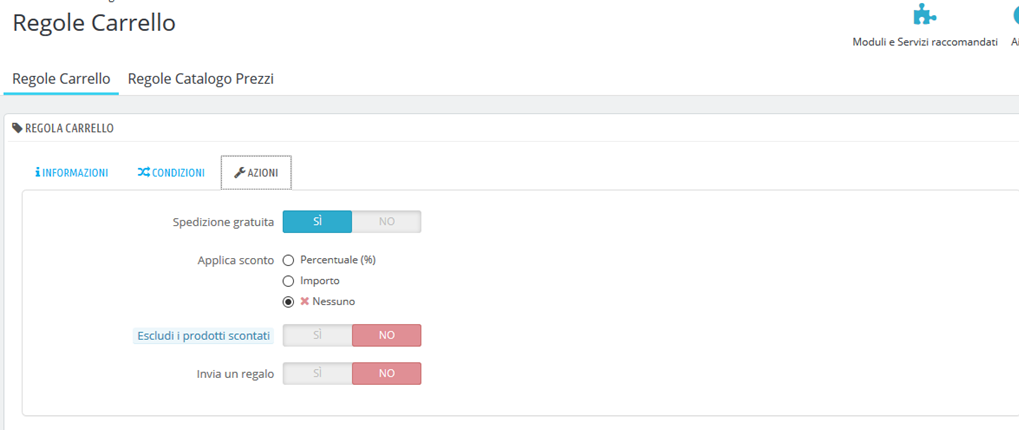Image resolution: width=1019 pixels, height=430 pixels.
Task: Set Escludi i prodotti scontati to SÌ
Action: (x=317, y=335)
